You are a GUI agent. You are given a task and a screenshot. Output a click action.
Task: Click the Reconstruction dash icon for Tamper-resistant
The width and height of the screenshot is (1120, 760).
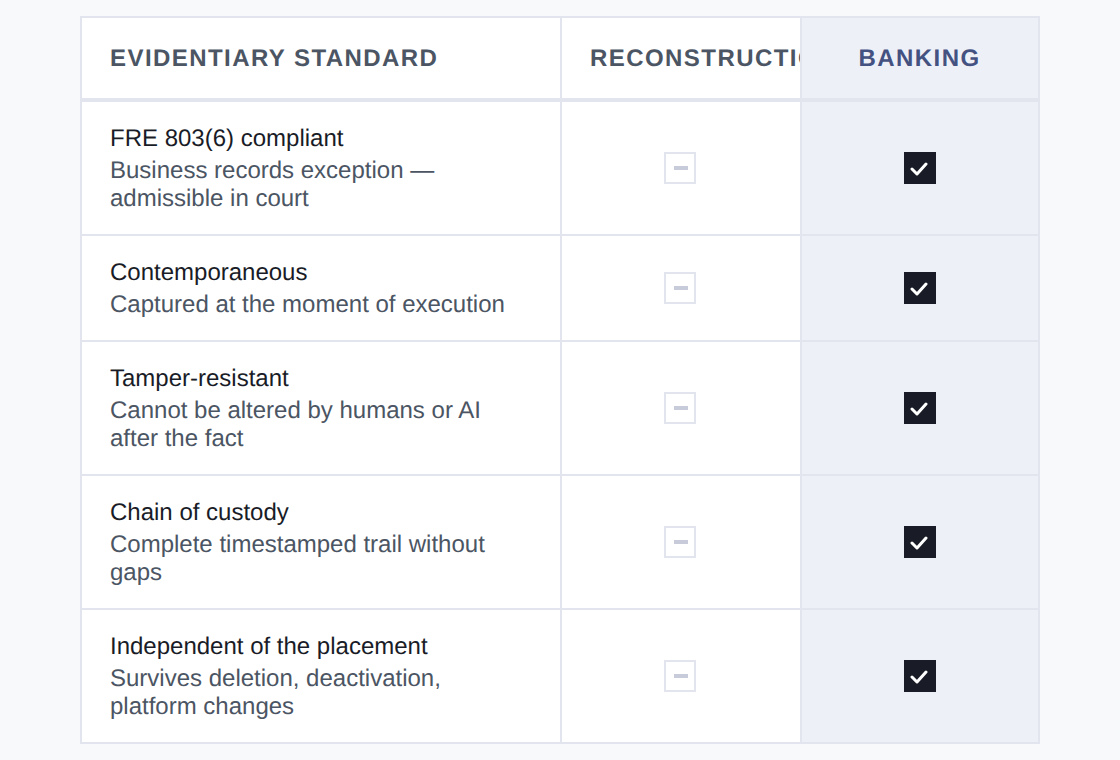(x=680, y=408)
